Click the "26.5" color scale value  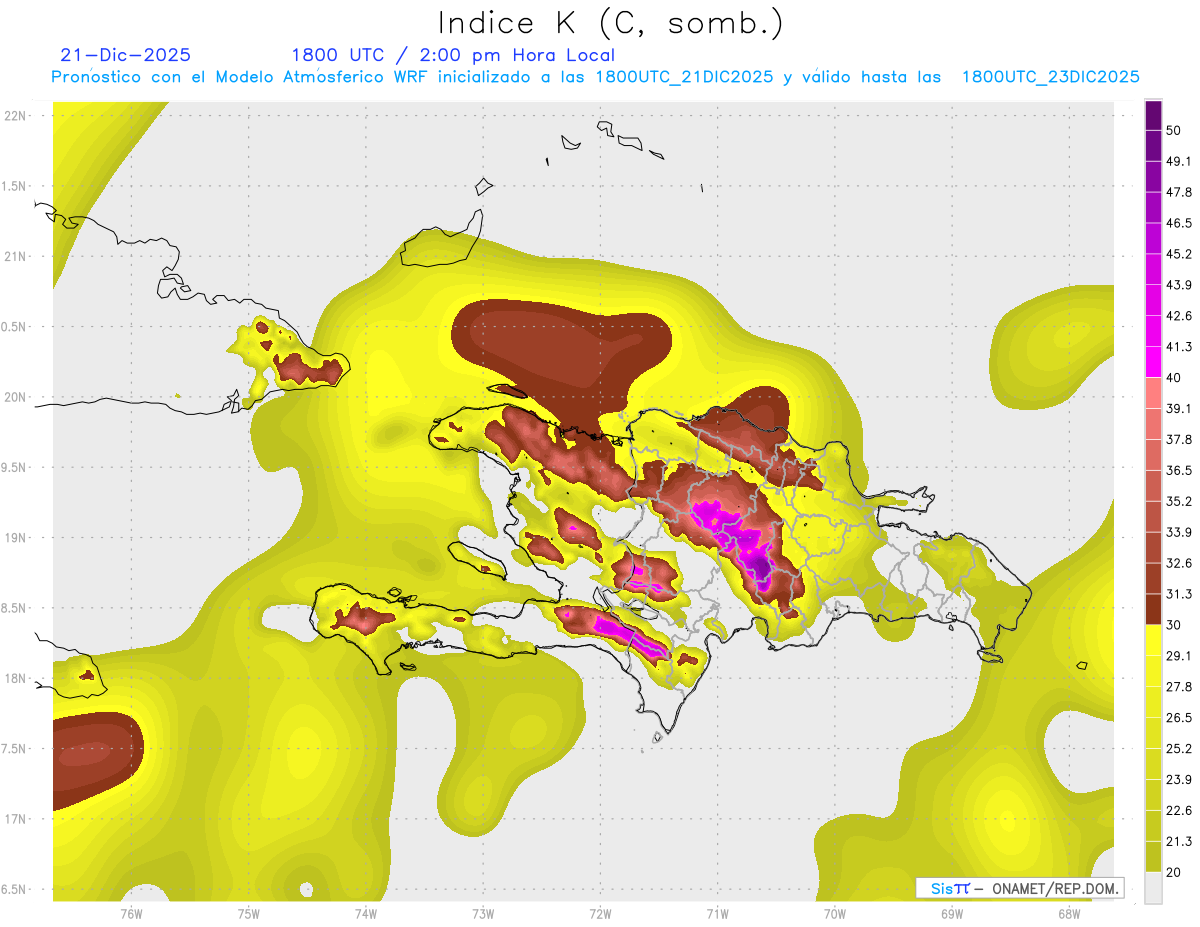(x=1178, y=718)
